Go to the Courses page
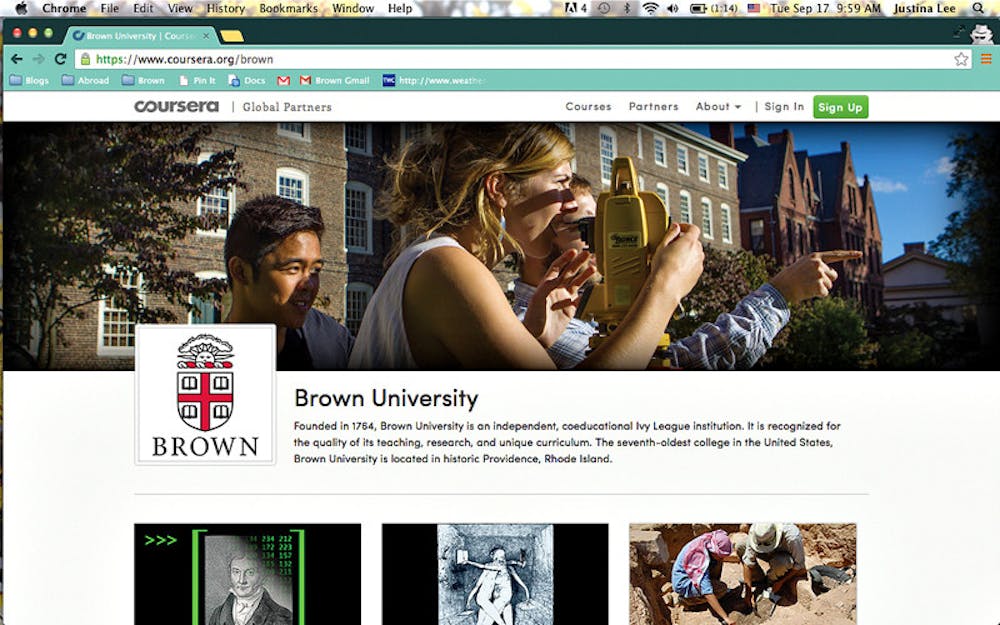Image resolution: width=1000 pixels, height=625 pixels. pyautogui.click(x=588, y=107)
